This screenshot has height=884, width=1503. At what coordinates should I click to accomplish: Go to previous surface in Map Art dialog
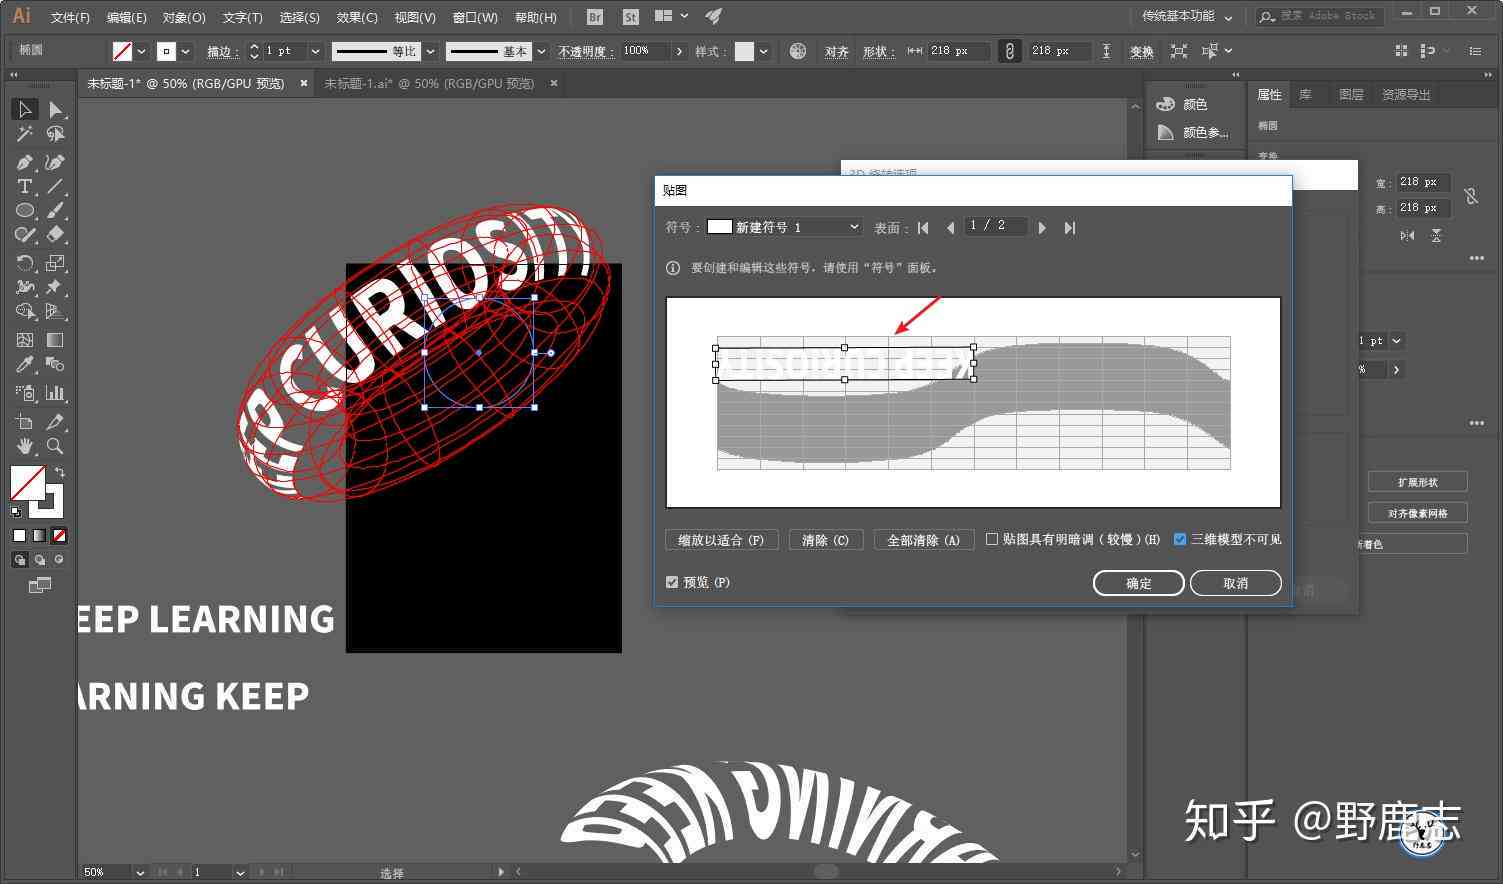950,228
